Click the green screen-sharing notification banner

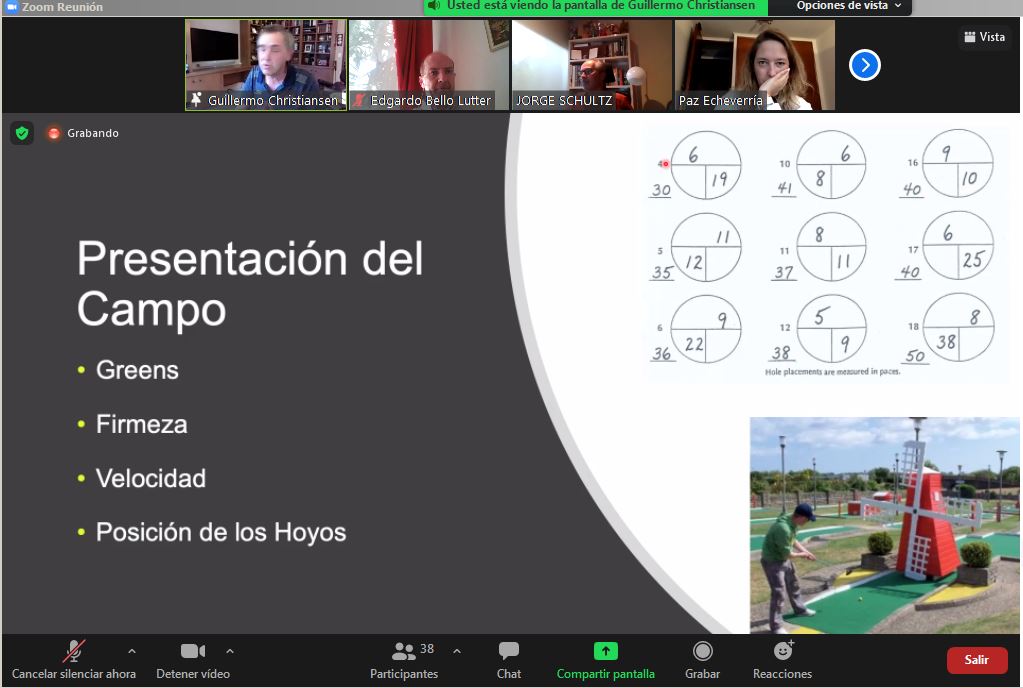coord(596,6)
